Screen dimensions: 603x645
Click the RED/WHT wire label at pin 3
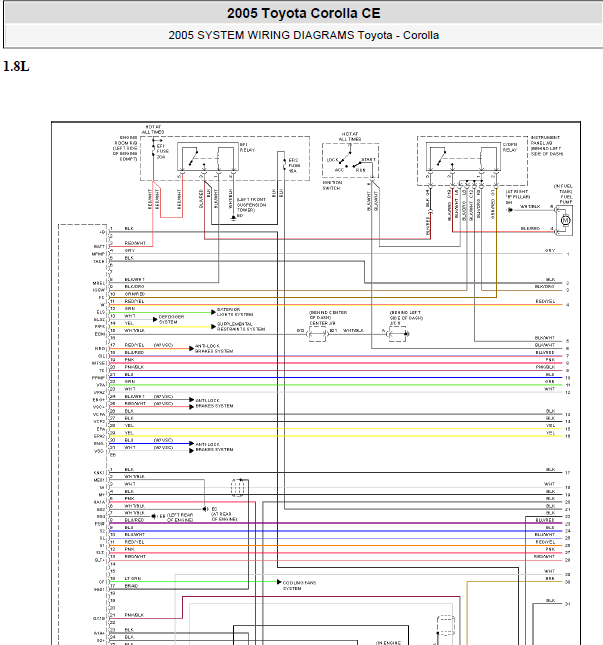(135, 243)
